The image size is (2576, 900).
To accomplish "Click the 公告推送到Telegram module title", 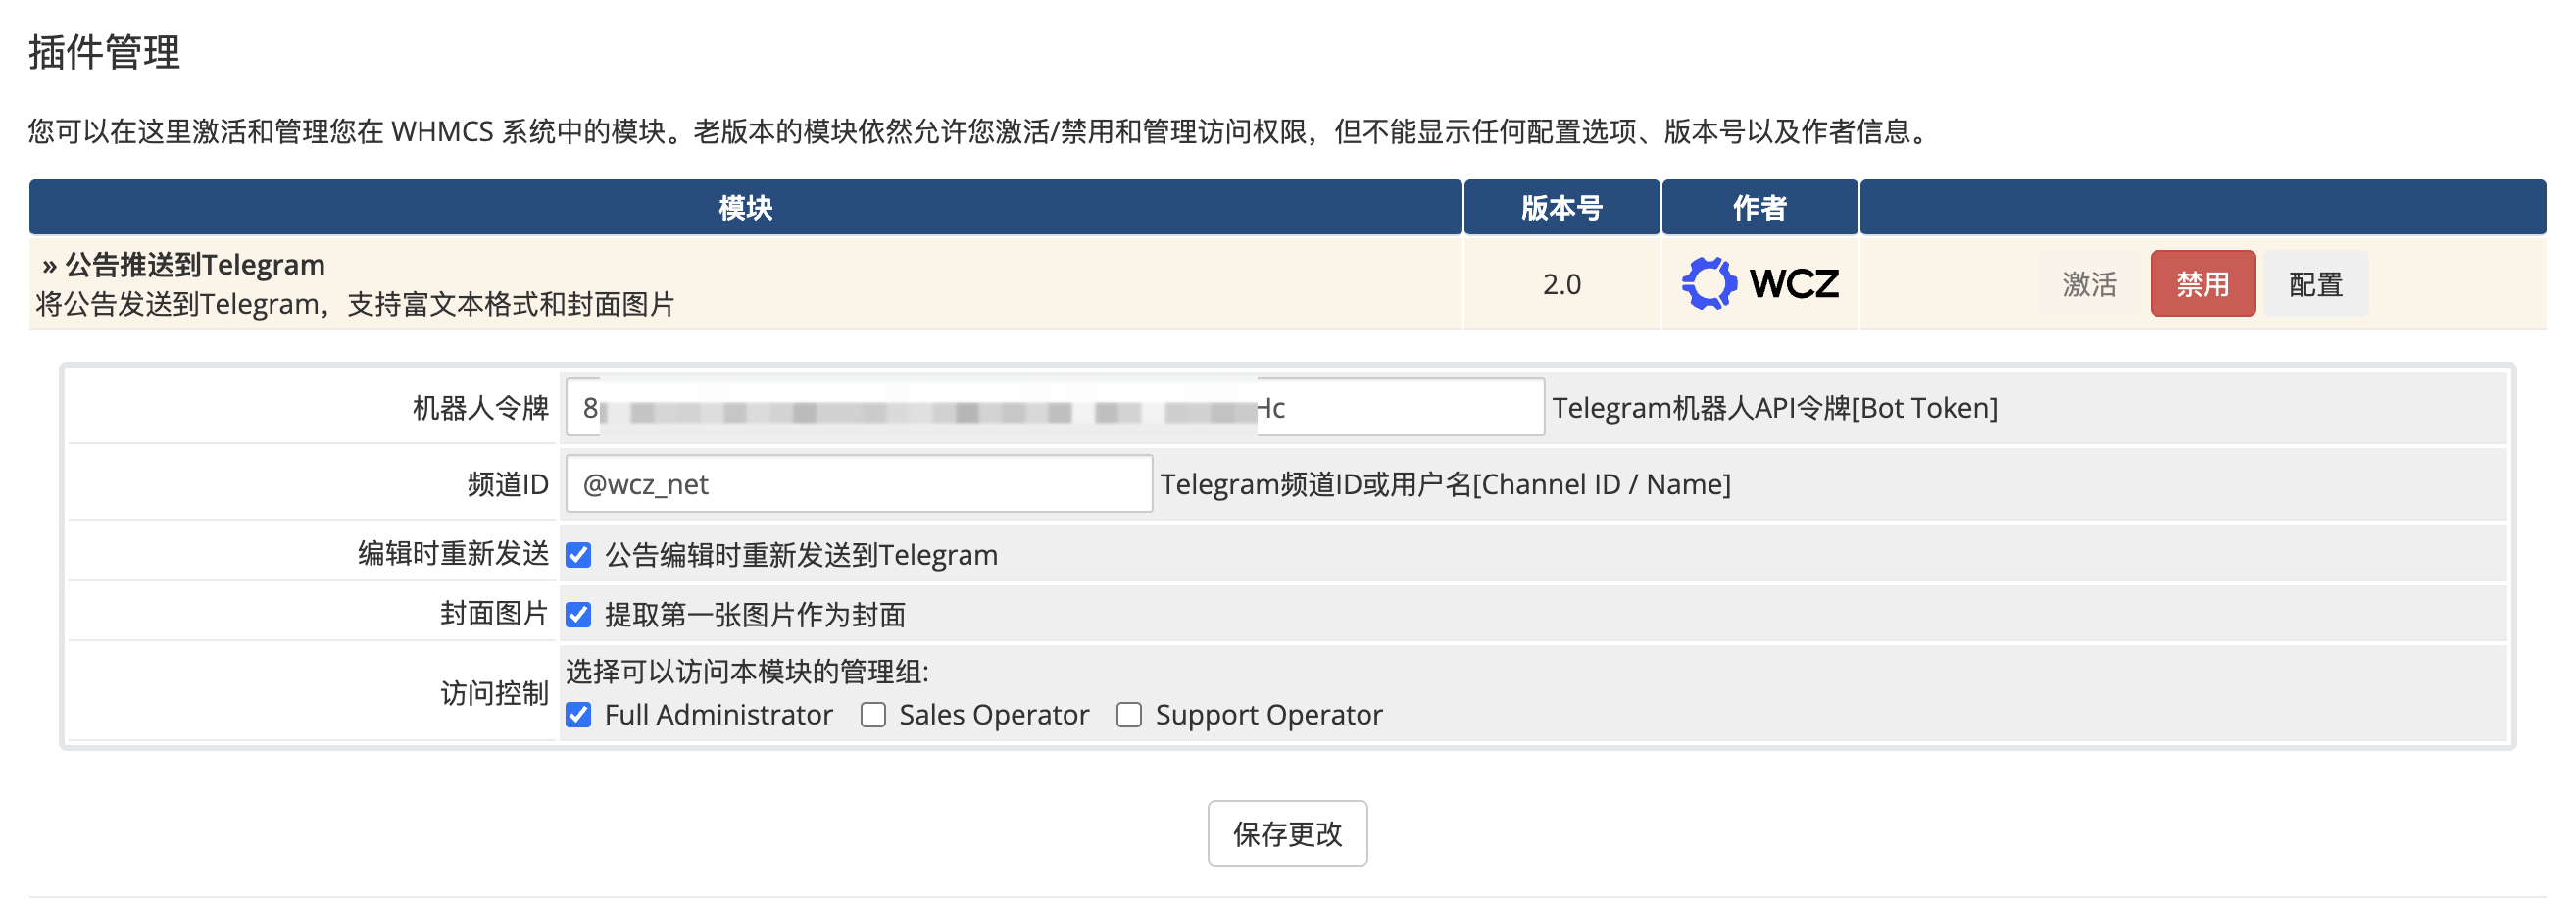I will [194, 264].
